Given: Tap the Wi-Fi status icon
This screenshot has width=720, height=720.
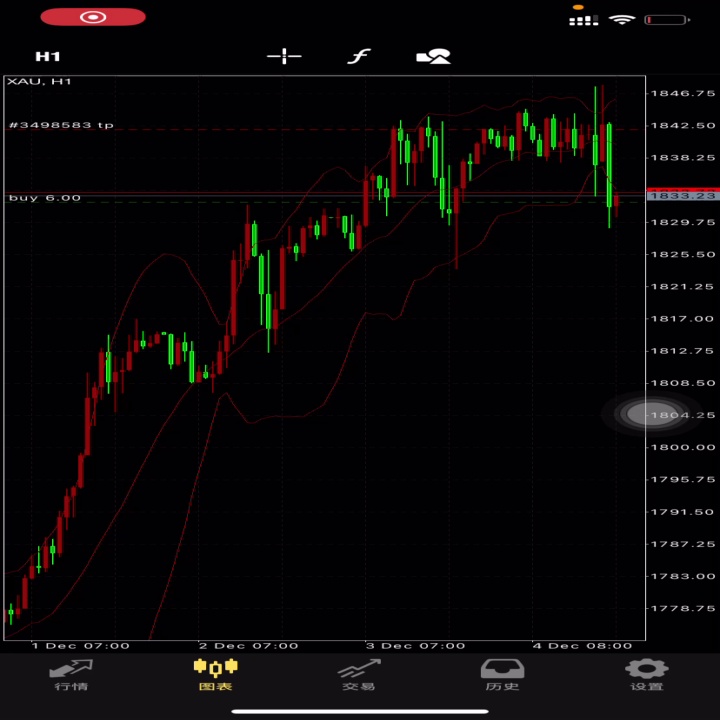Looking at the screenshot, I should coord(622,19).
